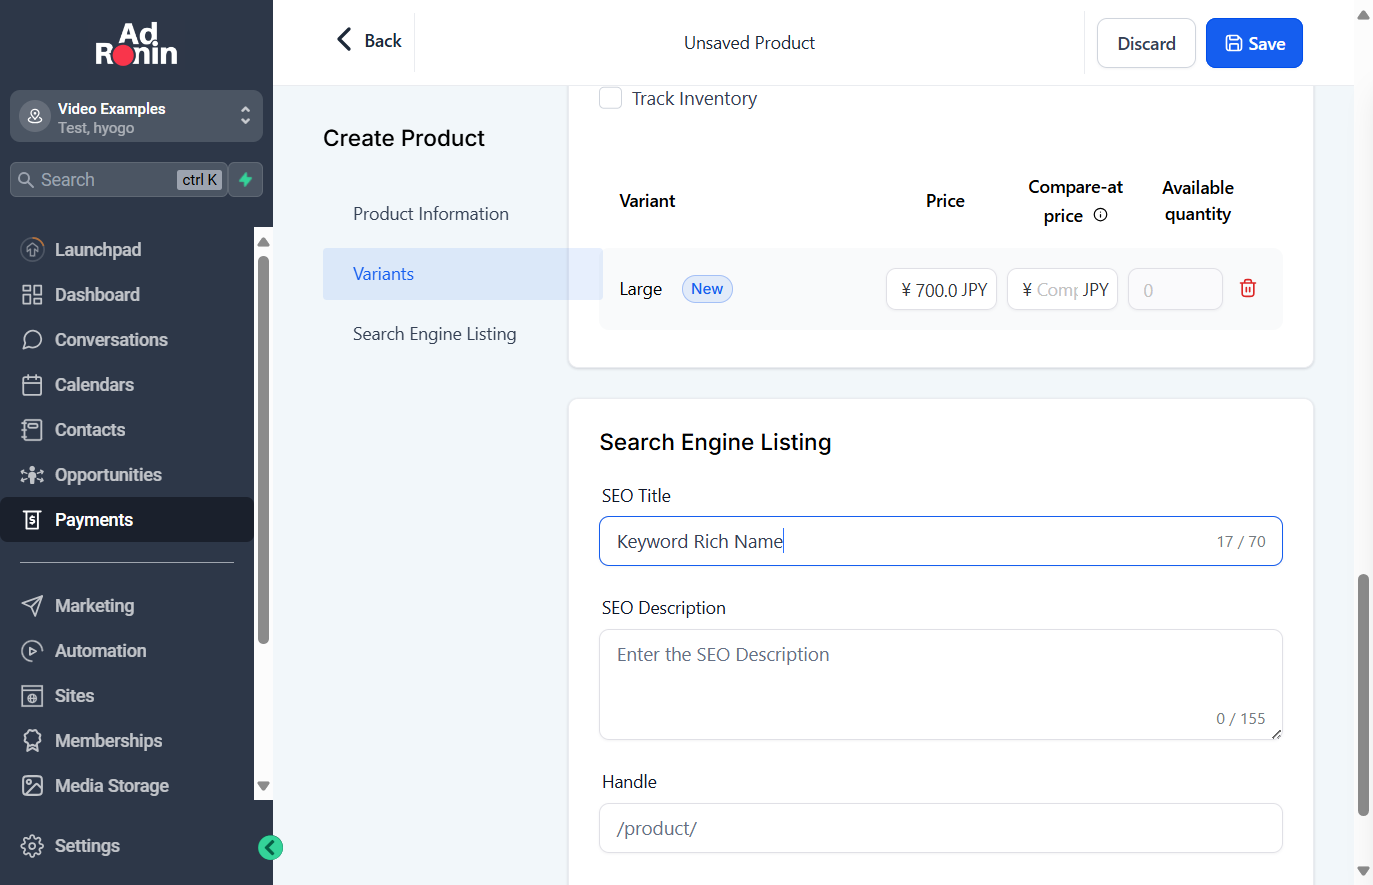The image size is (1373, 885).
Task: Discard the product changes
Action: 1146,43
